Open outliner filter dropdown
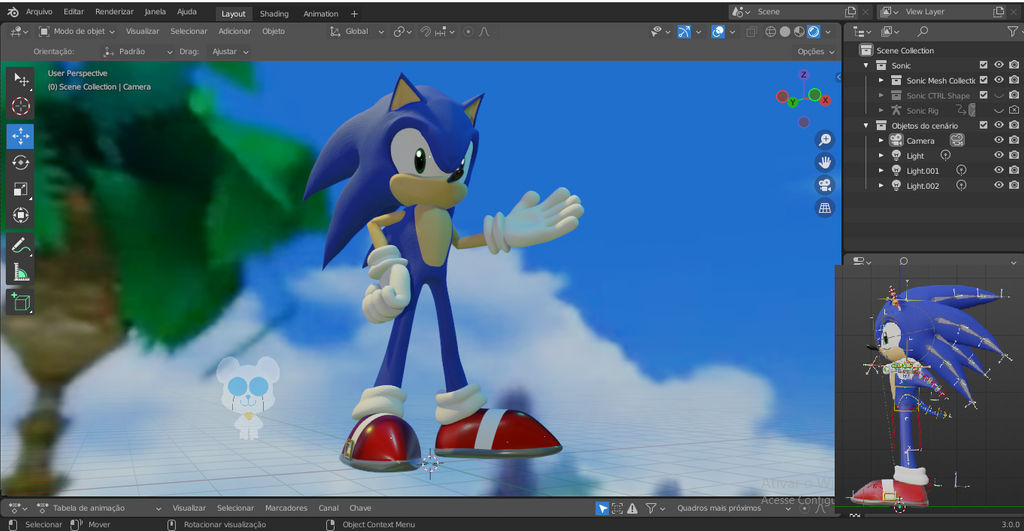 tap(1014, 31)
